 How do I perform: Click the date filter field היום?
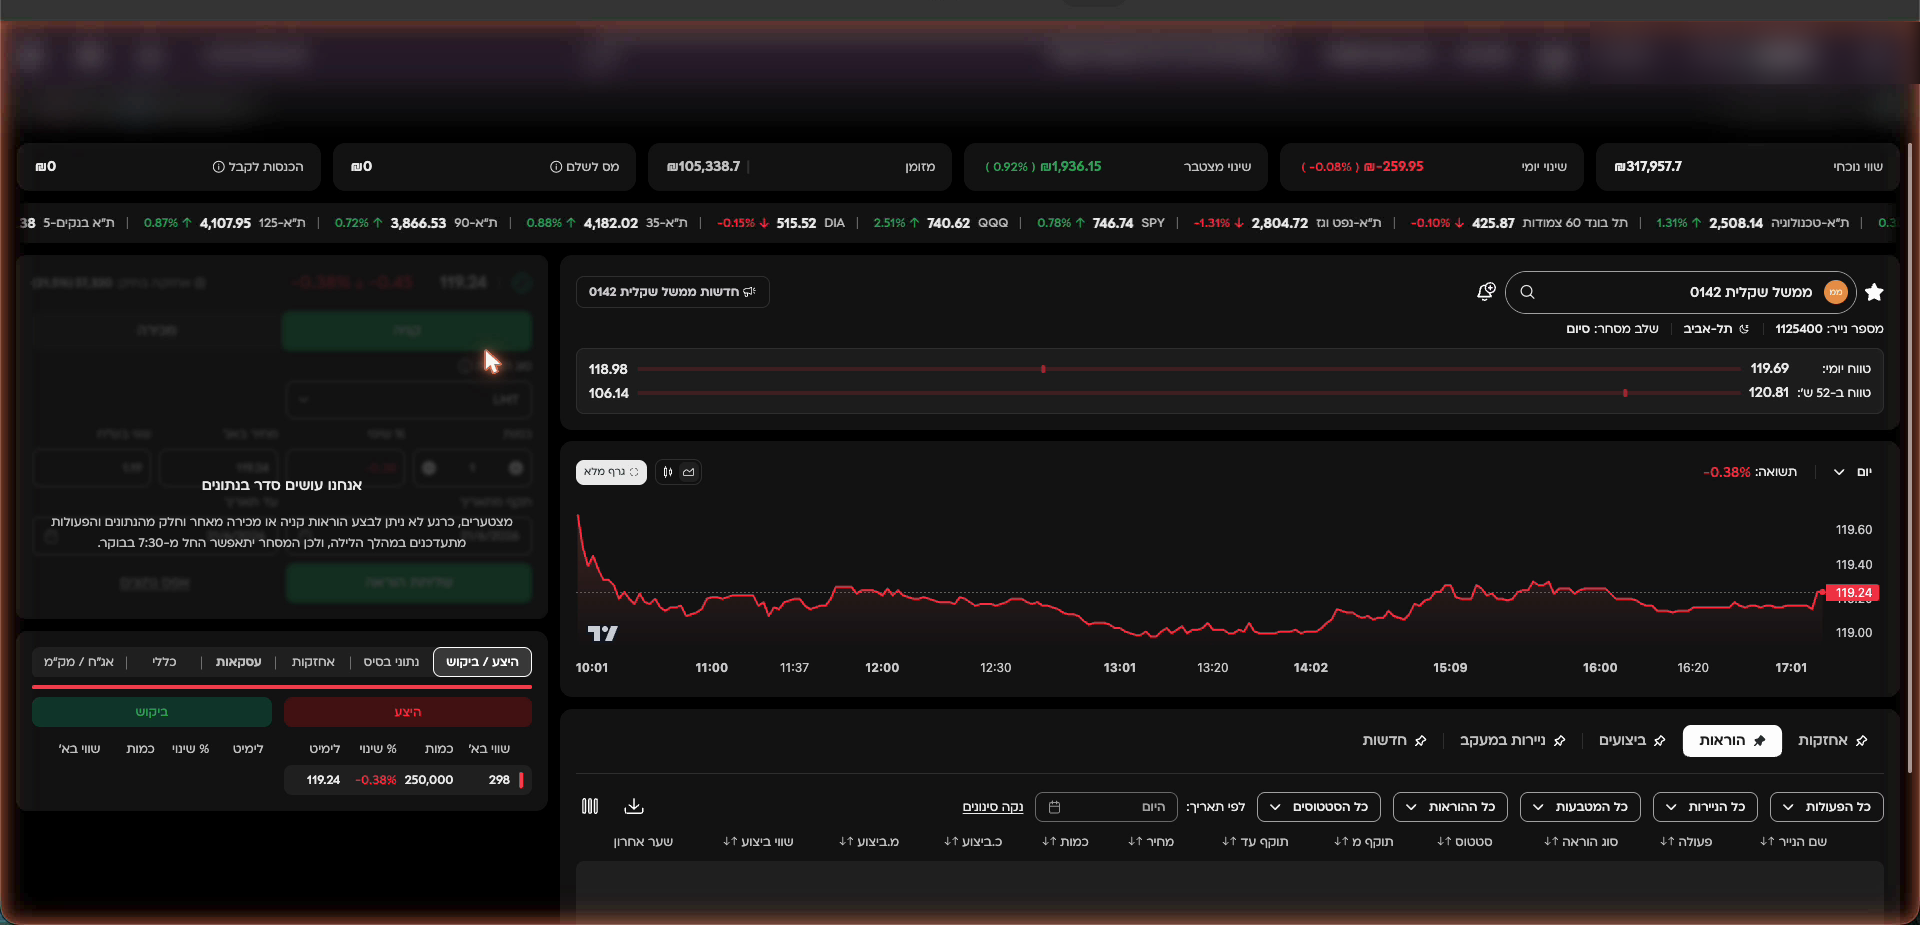pyautogui.click(x=1105, y=807)
